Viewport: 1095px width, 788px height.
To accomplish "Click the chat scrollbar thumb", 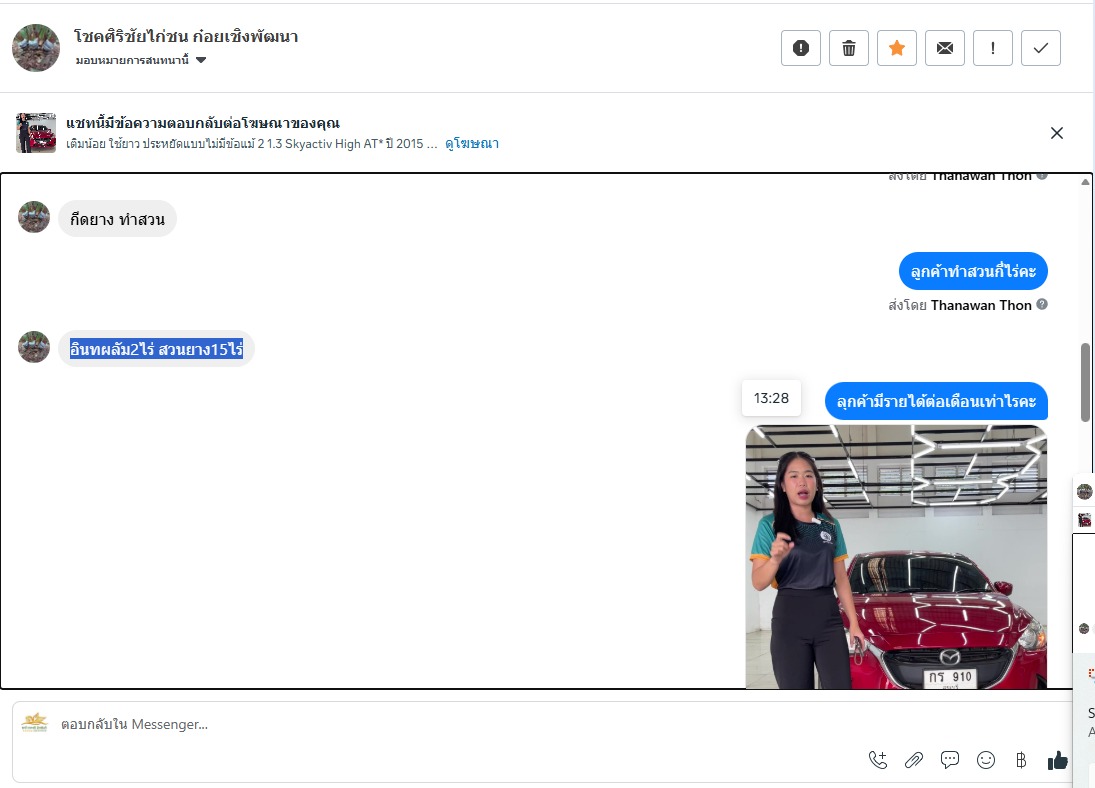I will click(x=1085, y=382).
